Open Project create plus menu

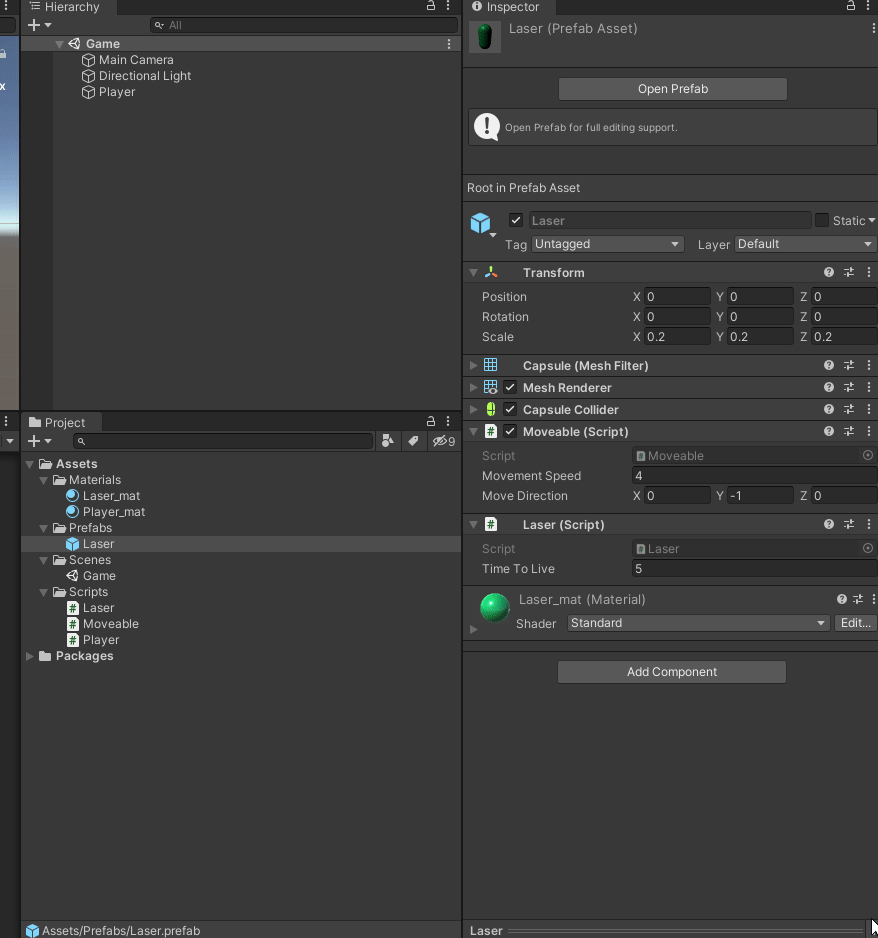(x=39, y=441)
